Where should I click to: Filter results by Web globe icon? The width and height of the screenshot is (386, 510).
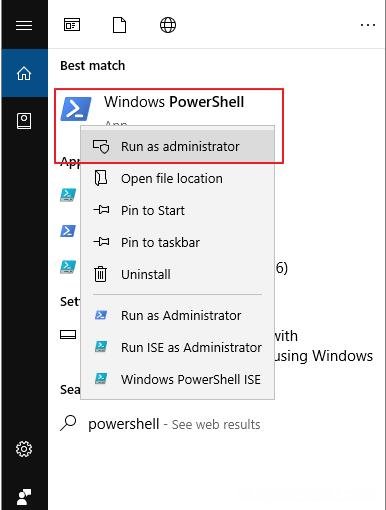coord(168,25)
